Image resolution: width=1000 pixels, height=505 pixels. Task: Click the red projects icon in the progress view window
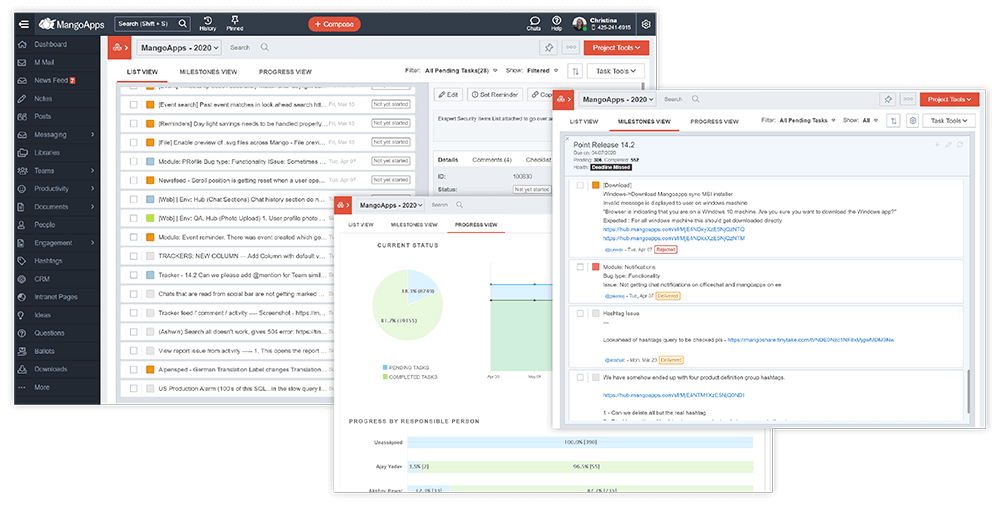(x=343, y=205)
